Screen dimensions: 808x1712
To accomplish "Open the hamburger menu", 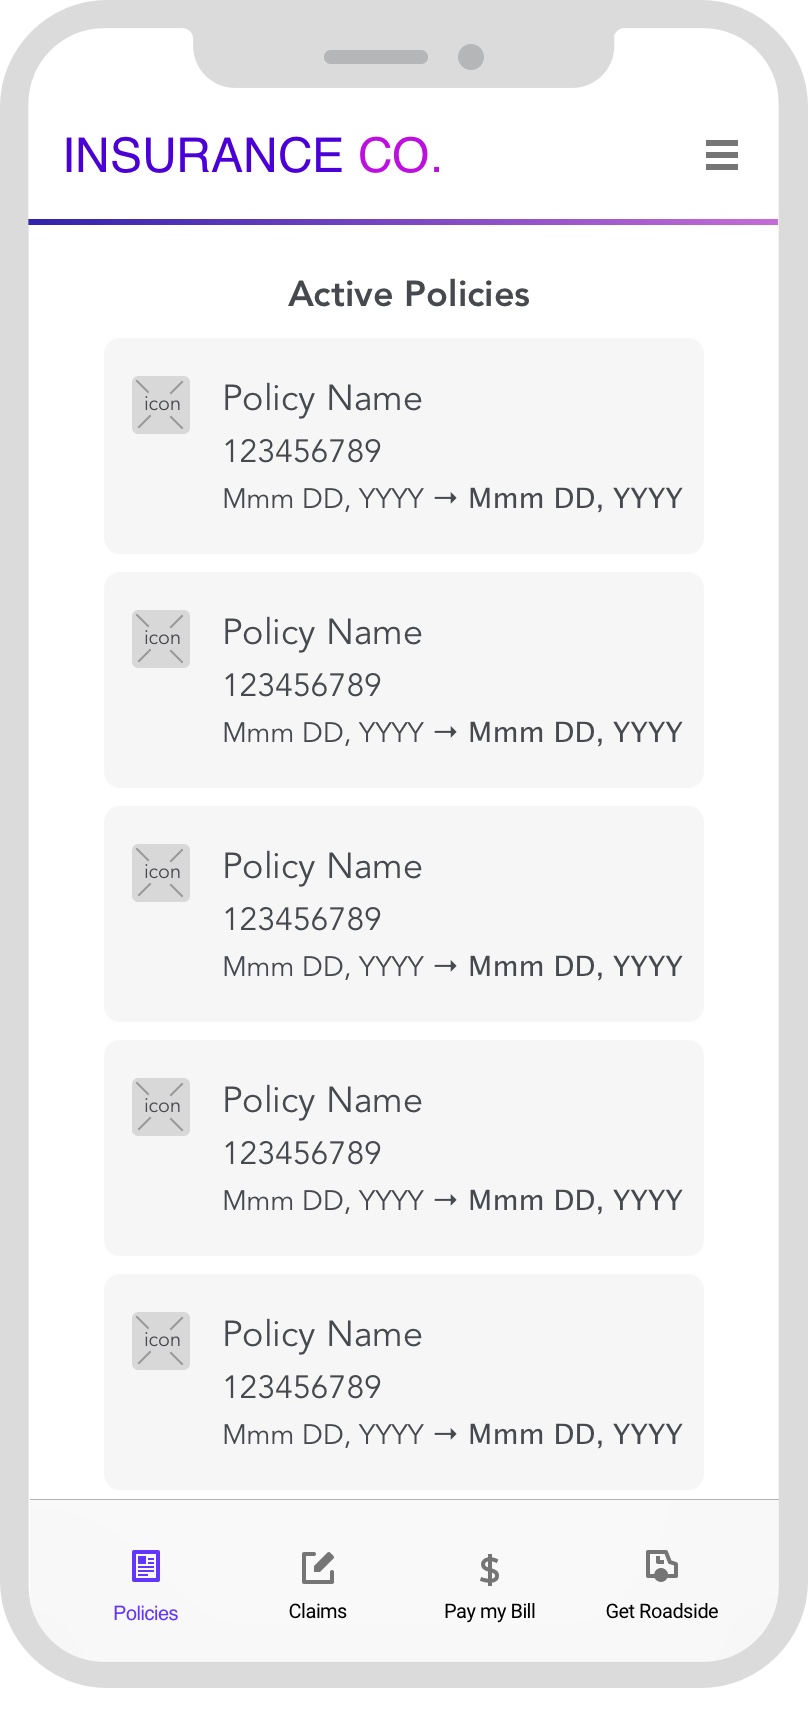I will pyautogui.click(x=721, y=155).
